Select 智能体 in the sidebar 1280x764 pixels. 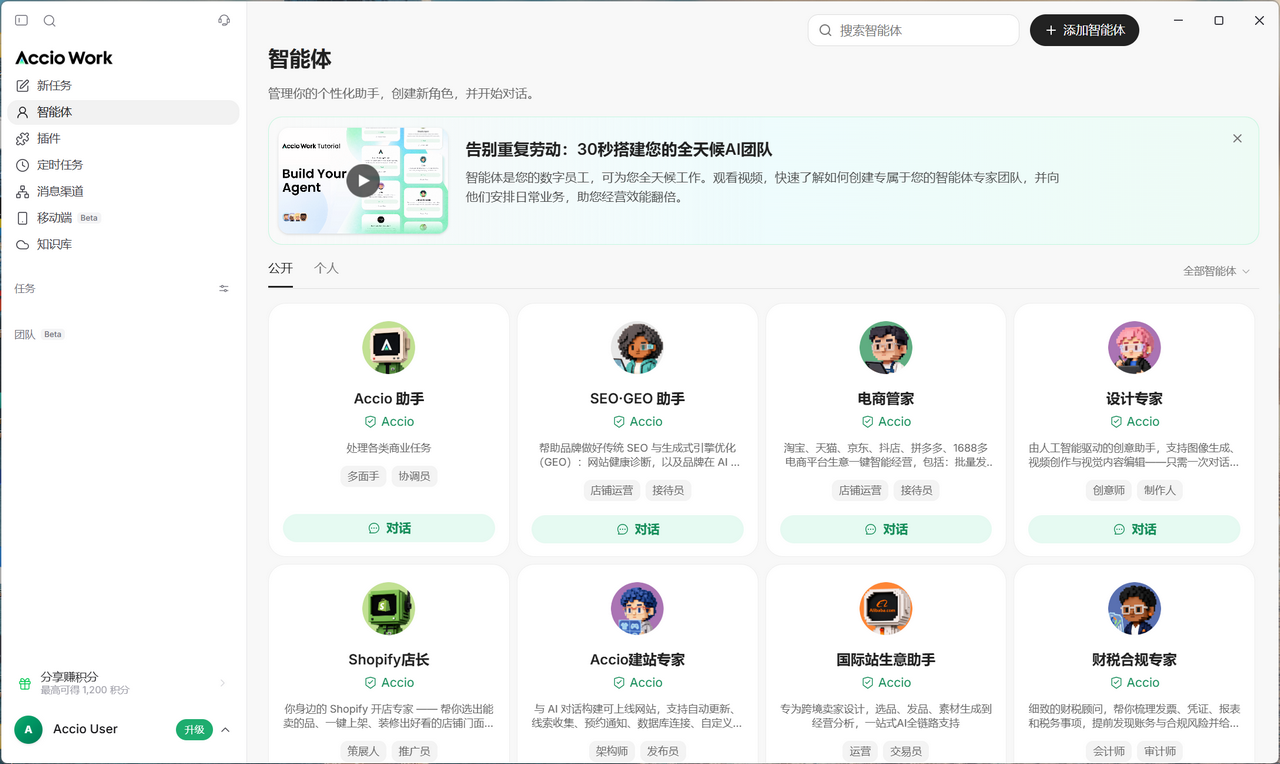click(x=124, y=112)
